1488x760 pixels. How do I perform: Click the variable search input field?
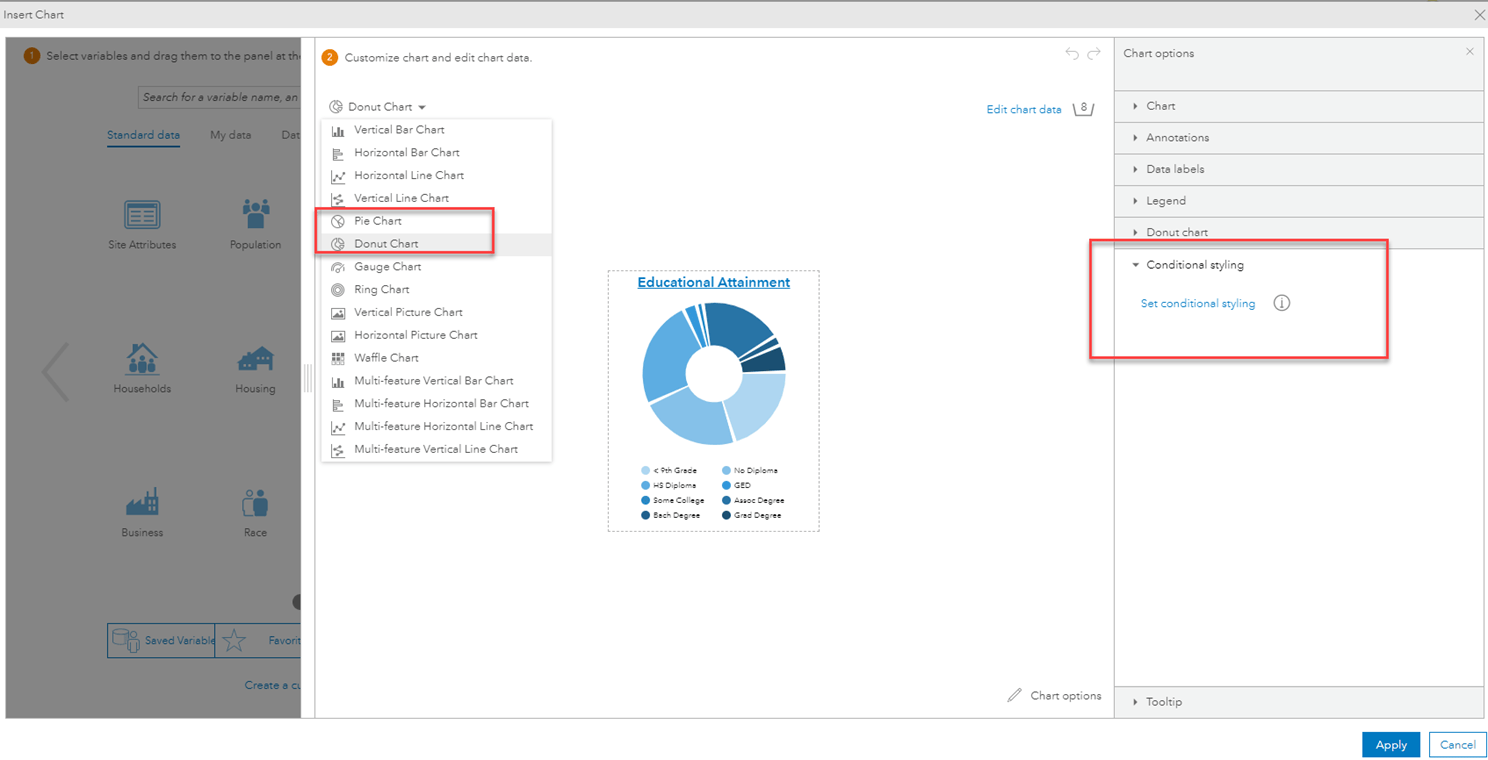[222, 96]
